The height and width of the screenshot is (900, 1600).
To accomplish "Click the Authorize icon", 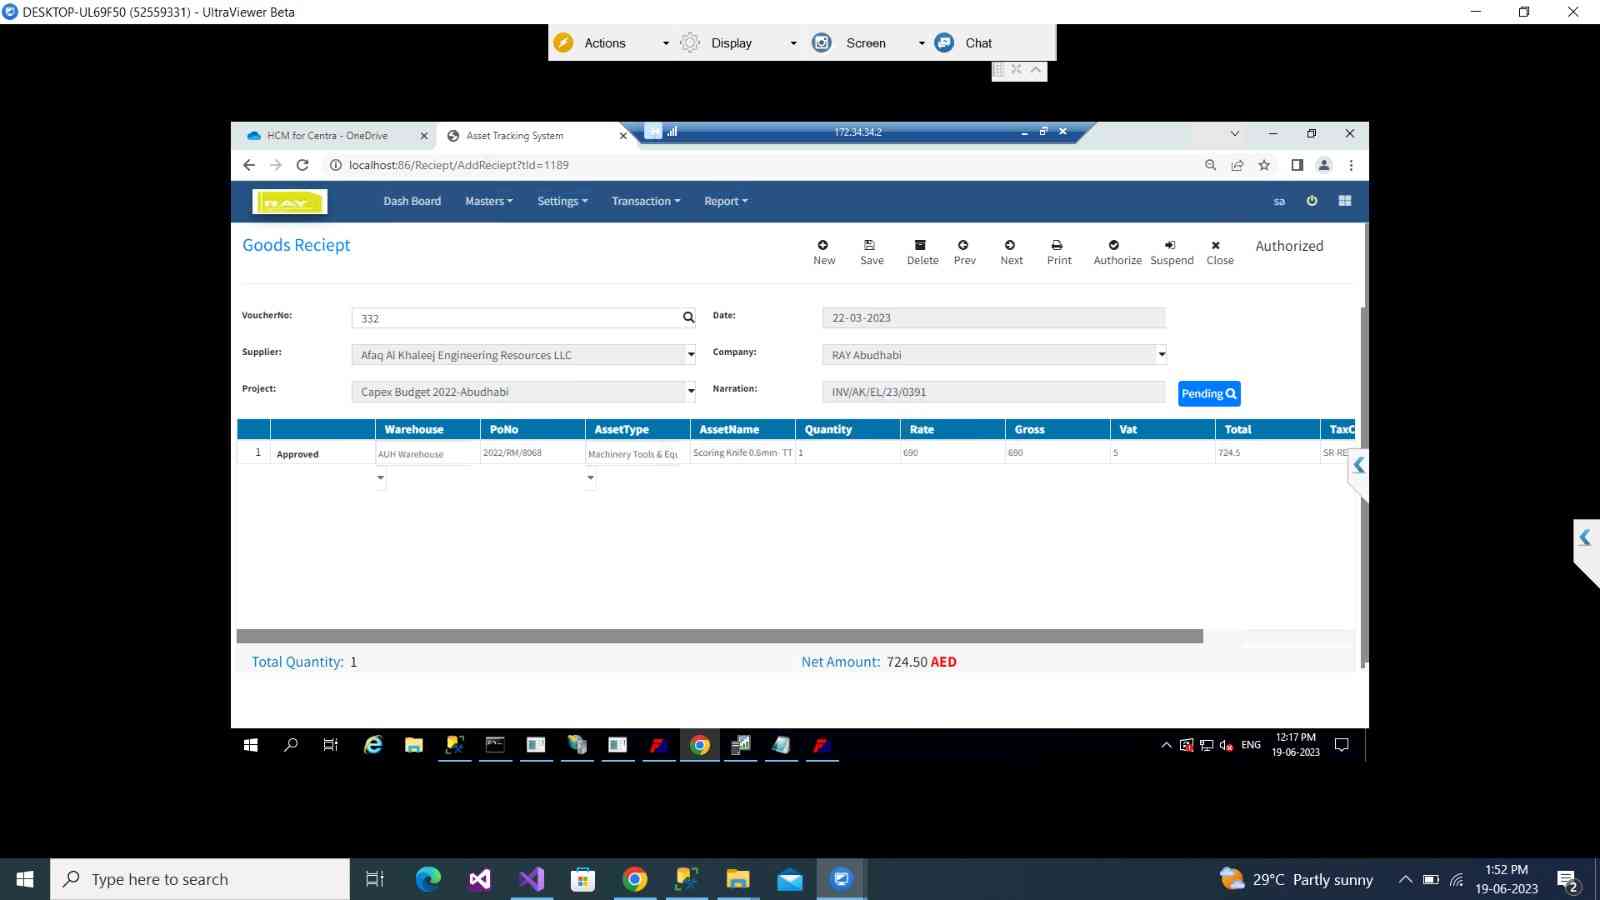I will [x=1115, y=246].
